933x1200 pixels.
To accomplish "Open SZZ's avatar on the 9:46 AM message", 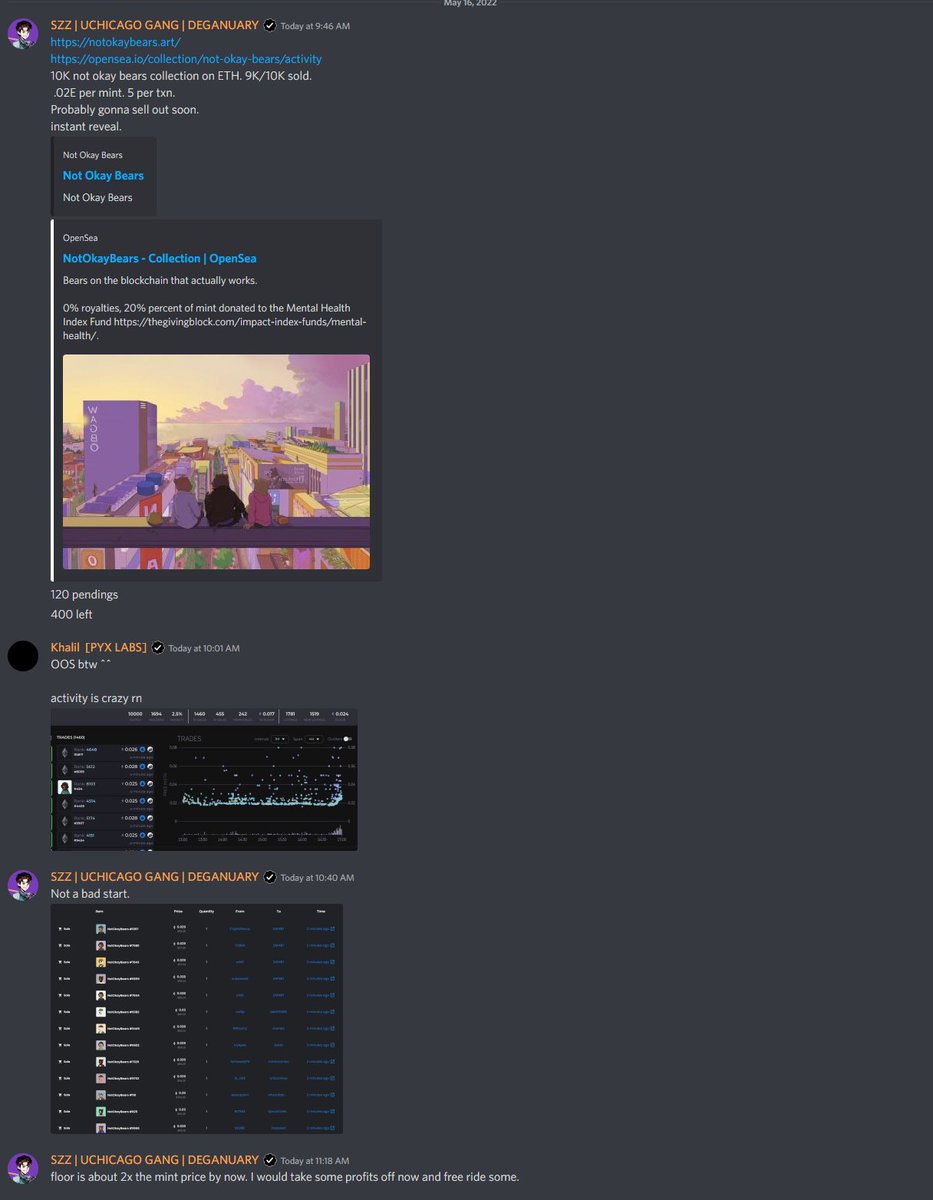I will pyautogui.click(x=23, y=34).
